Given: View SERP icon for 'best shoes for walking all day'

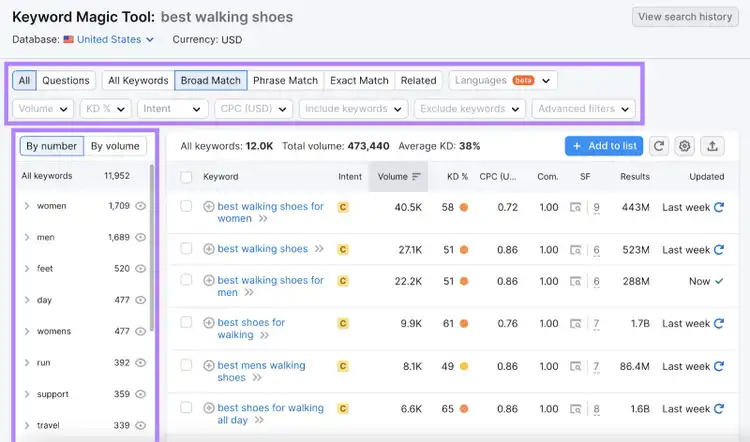Looking at the screenshot, I should point(575,409).
